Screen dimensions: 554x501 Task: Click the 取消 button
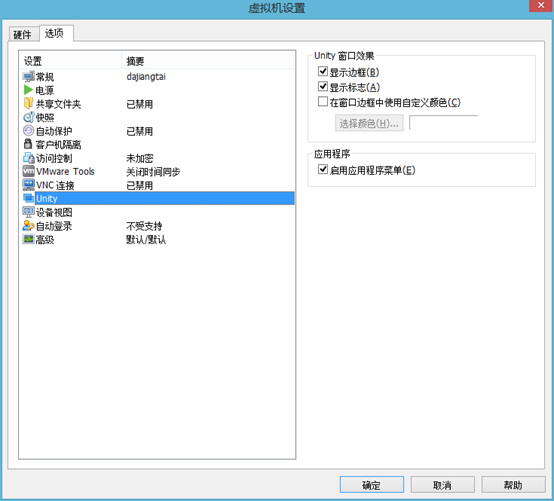point(442,485)
